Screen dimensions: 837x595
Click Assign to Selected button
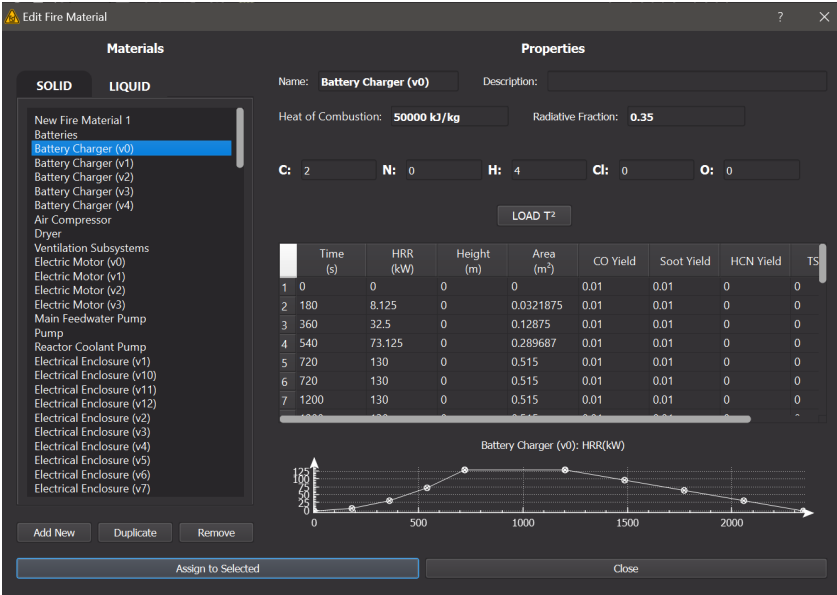218,568
